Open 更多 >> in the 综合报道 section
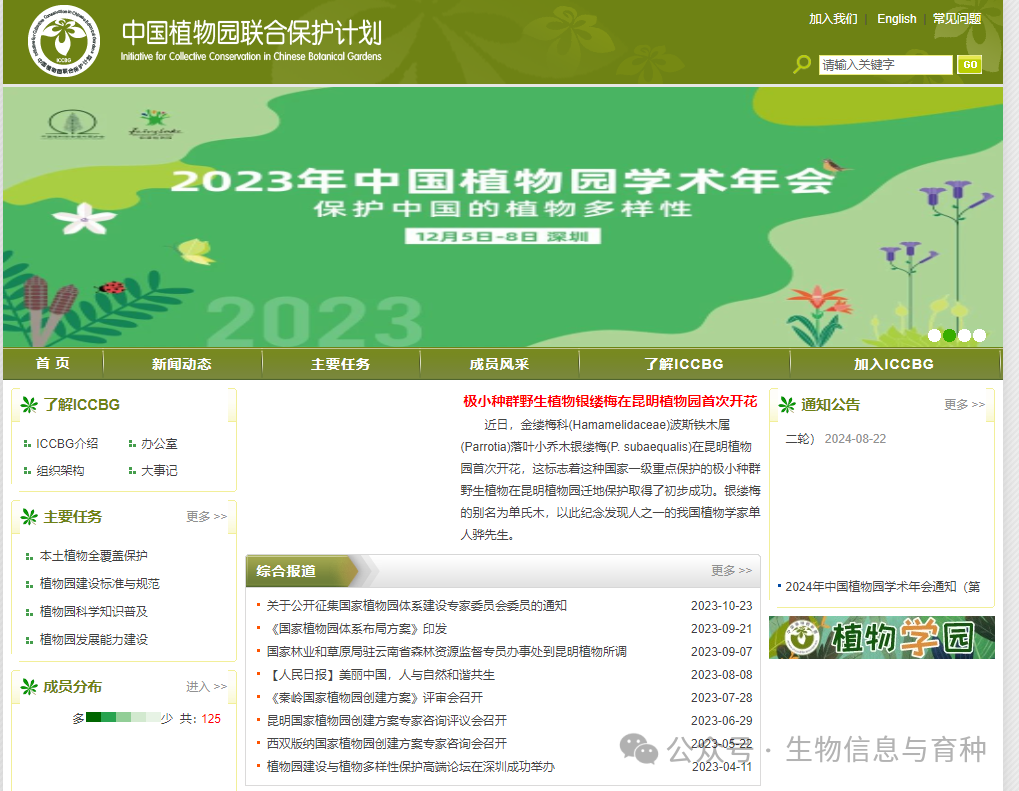 (x=729, y=570)
